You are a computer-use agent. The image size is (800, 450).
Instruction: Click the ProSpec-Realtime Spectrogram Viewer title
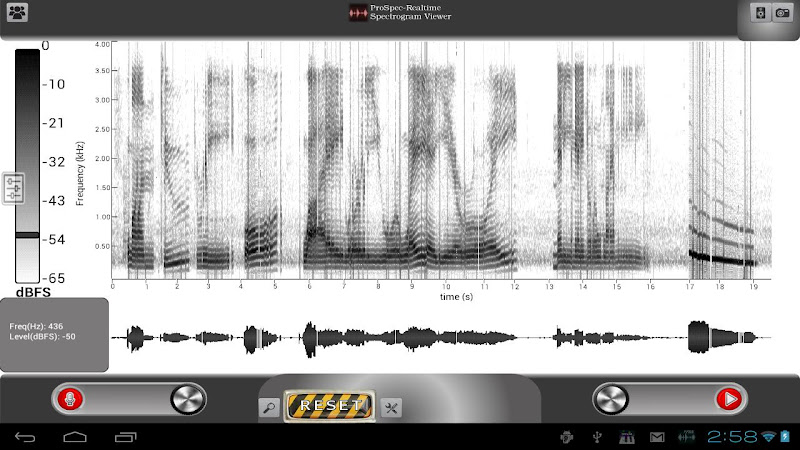pyautogui.click(x=411, y=12)
